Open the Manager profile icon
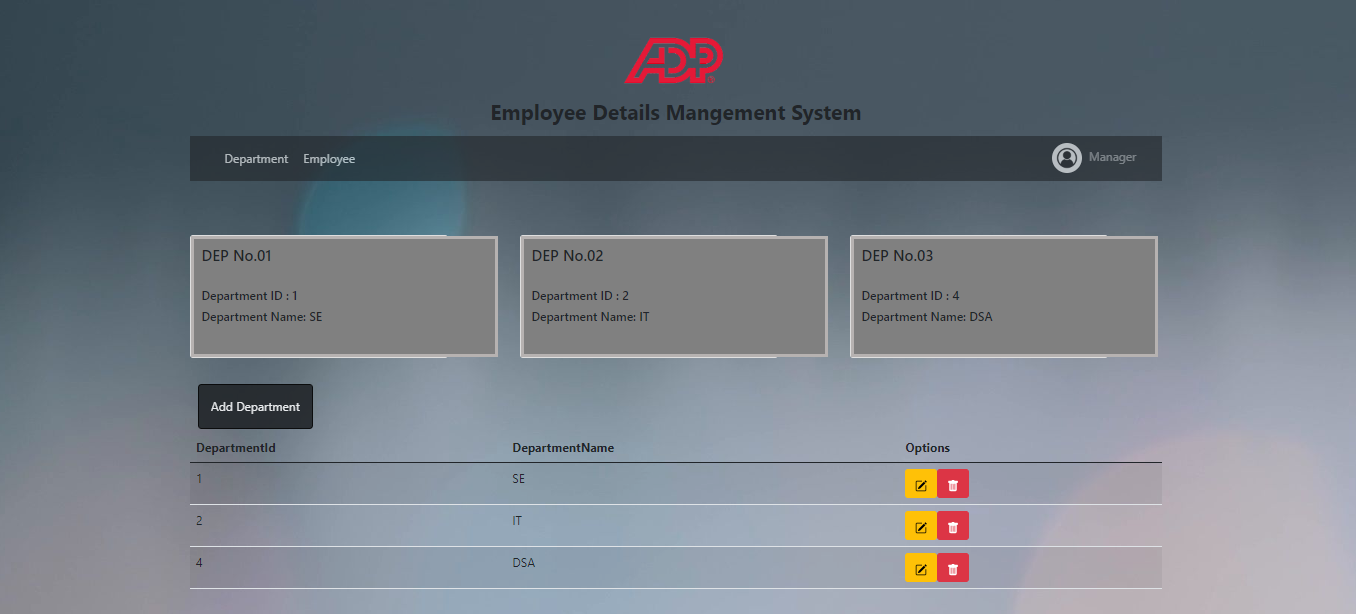Screen dimensions: 1356x614 click(x=1066, y=157)
